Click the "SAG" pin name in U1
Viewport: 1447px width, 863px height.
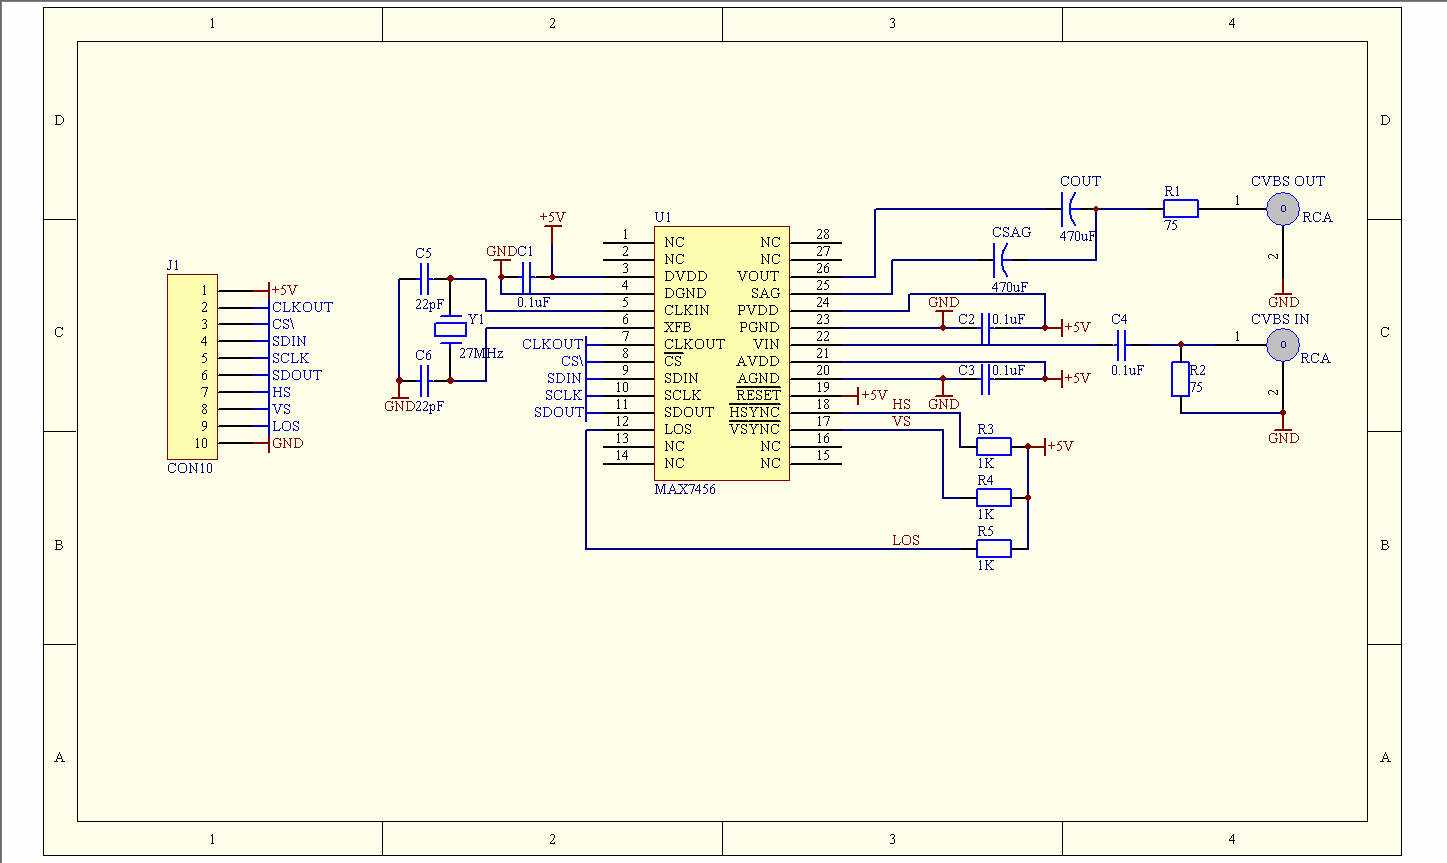tap(765, 293)
